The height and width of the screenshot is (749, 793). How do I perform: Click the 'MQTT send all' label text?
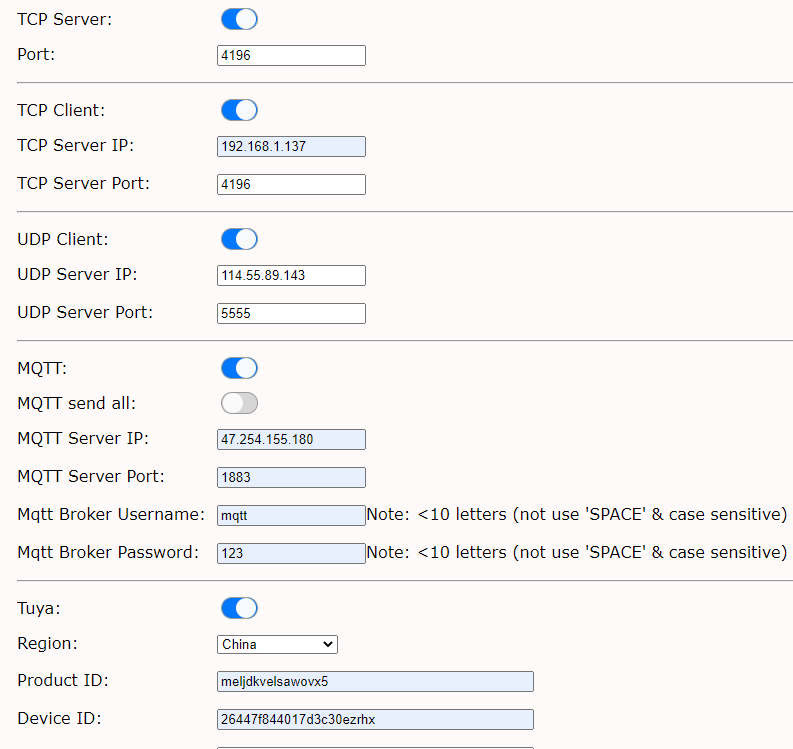[x=77, y=403]
